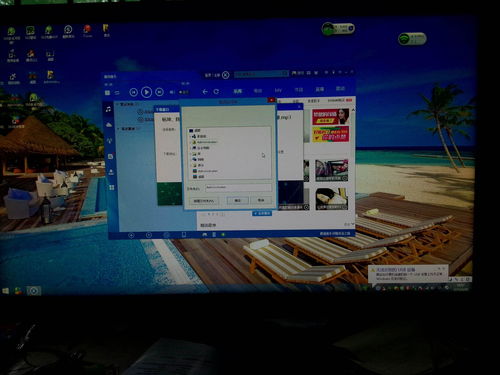Start playback with the round play button
This screenshot has width=500, height=375.
tap(146, 92)
